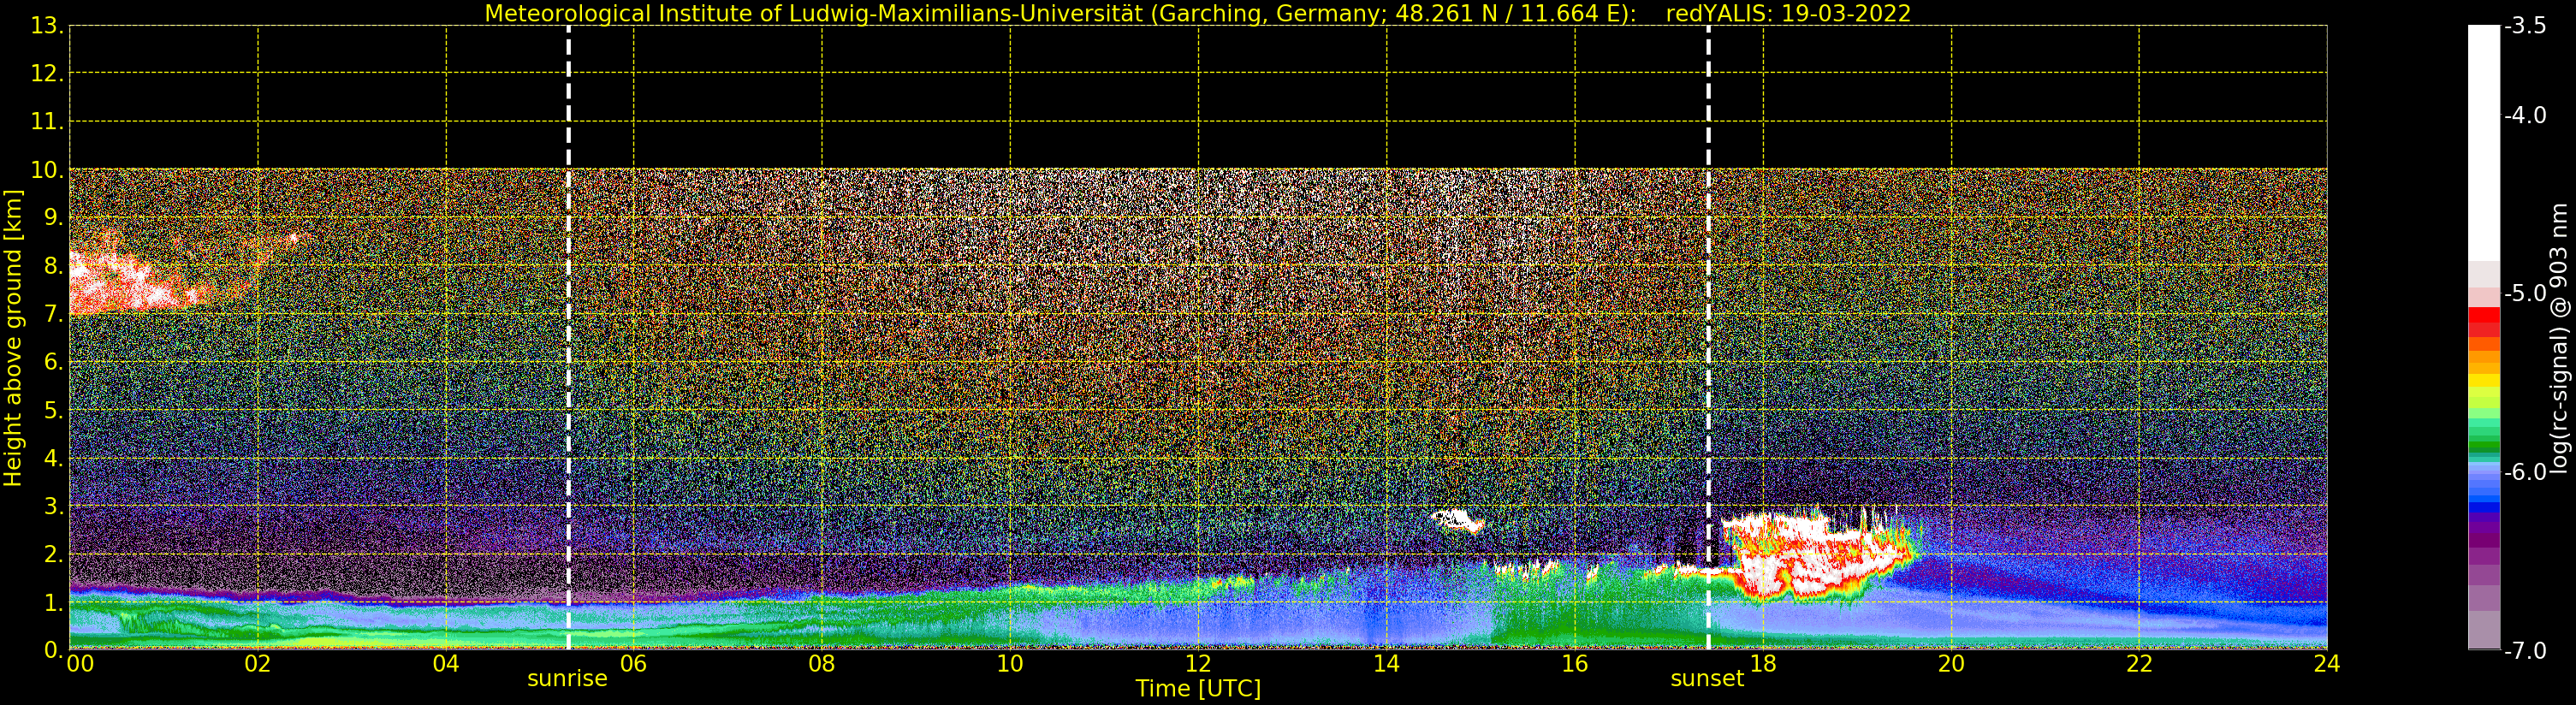Click the 'Time [UTC]' axis label
The image size is (2576, 705).
[1198, 688]
